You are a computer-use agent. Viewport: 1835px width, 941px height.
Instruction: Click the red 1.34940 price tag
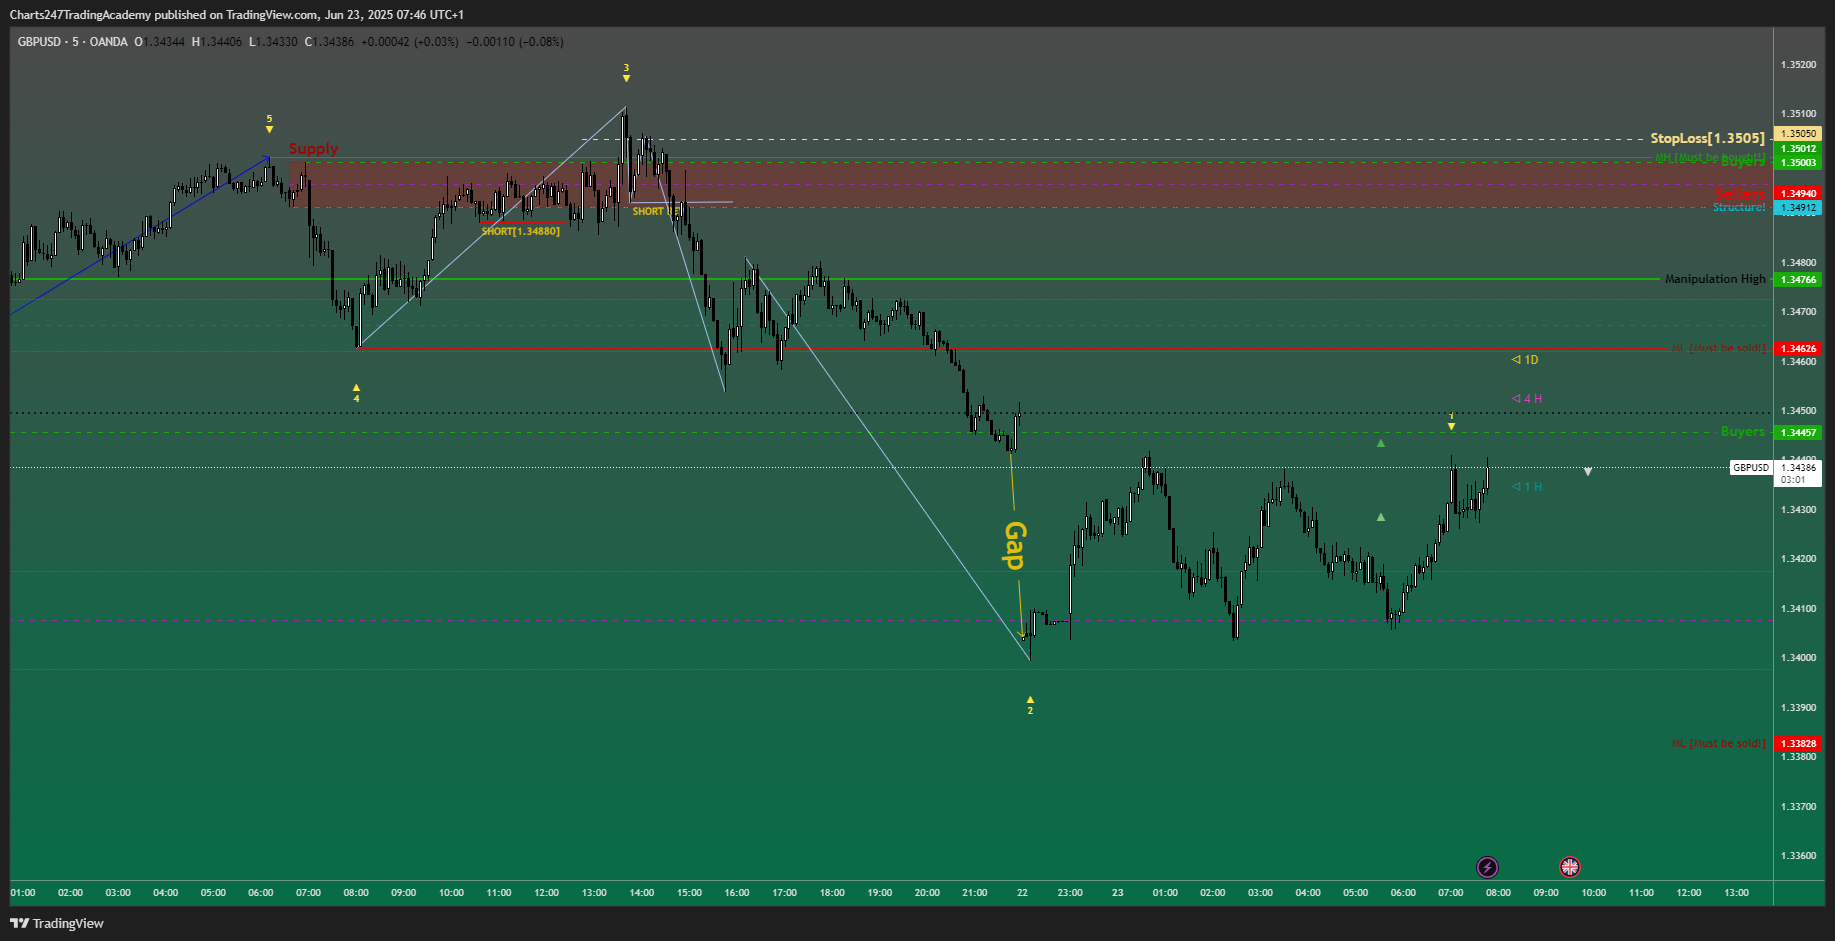[x=1797, y=193]
